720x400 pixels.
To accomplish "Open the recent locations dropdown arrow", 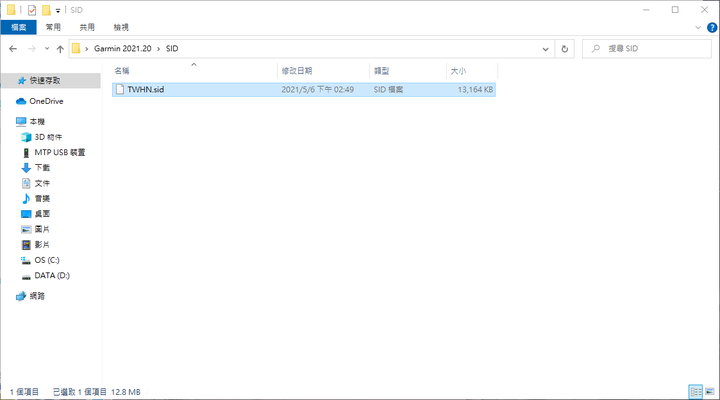I will click(47, 49).
